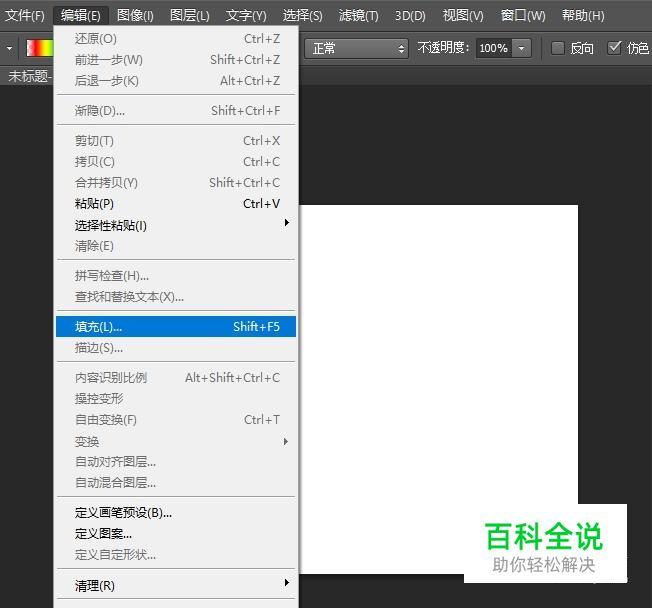
Task: Choose 定义画笔预设(B)... menu item
Action: click(x=176, y=513)
